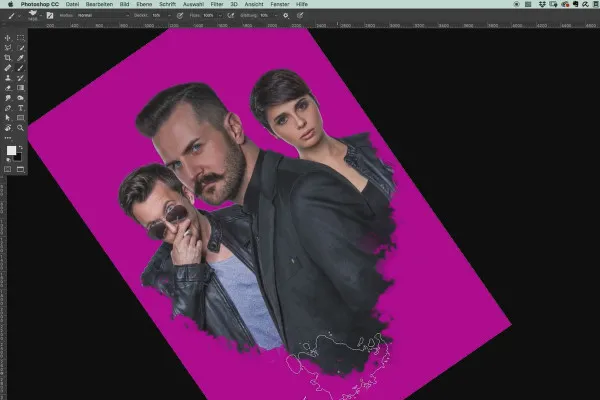Select the Move tool
Image resolution: width=600 pixels, height=400 pixels.
coord(8,38)
